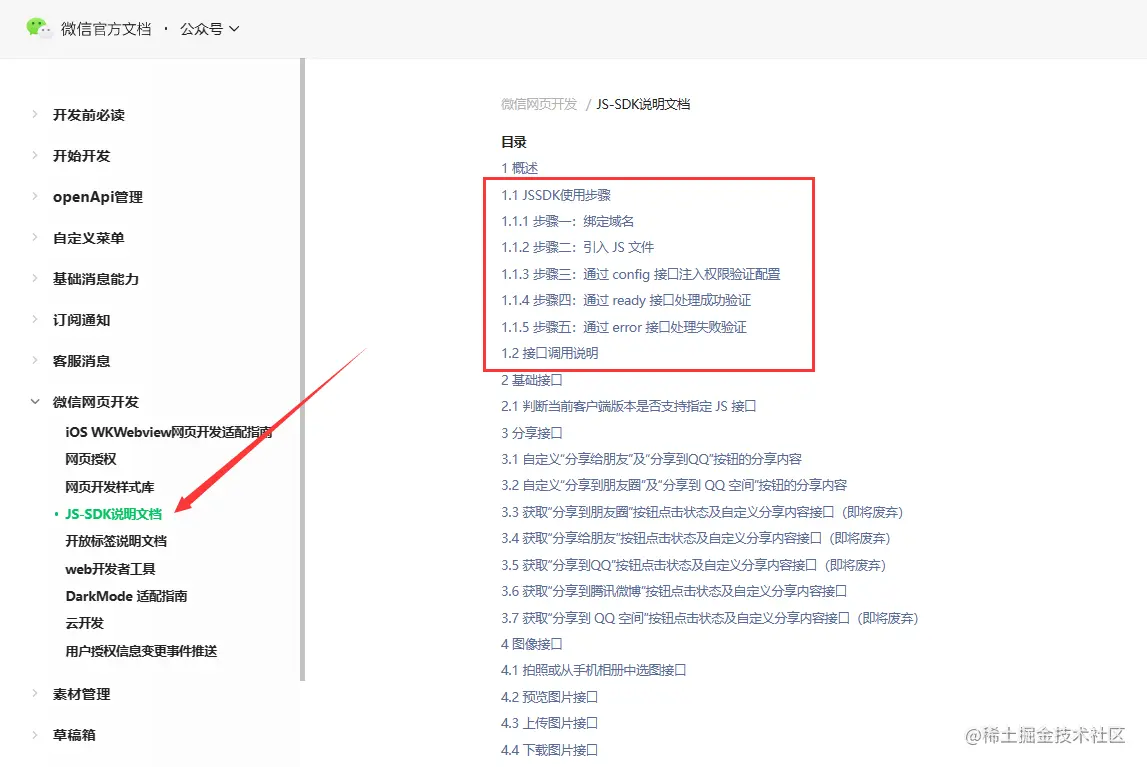Open the 网页授权 page
This screenshot has height=767, width=1147.
[91, 459]
